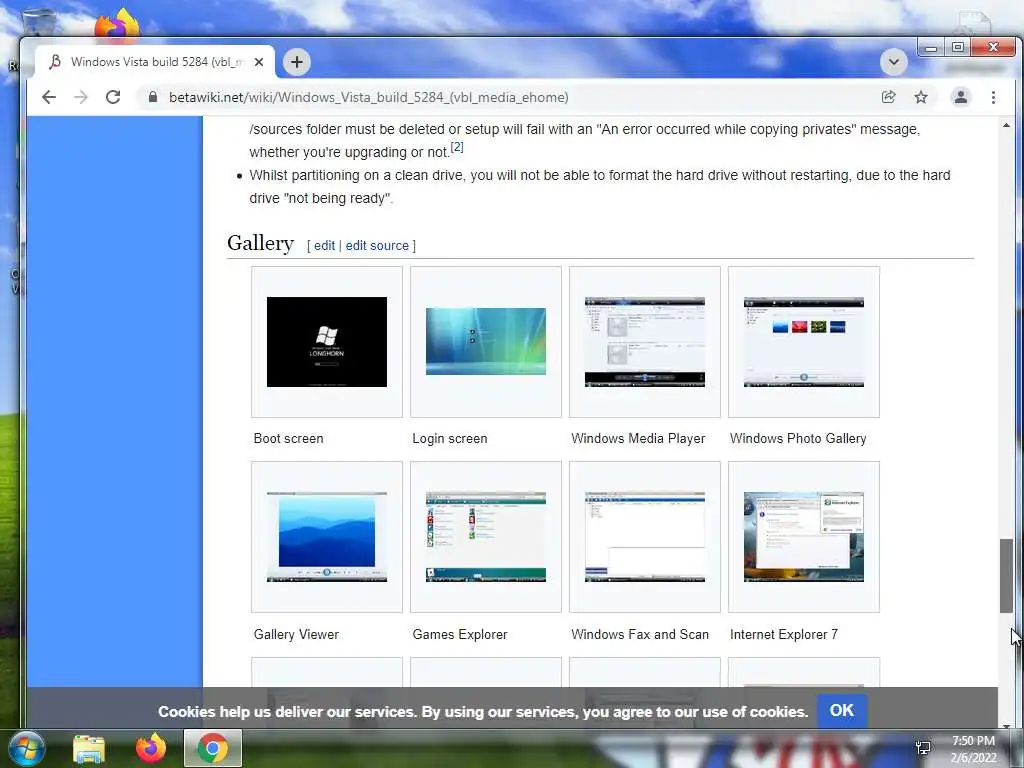The width and height of the screenshot is (1024, 768).
Task: Open the Windows Media Player thumbnail
Action: (x=645, y=342)
